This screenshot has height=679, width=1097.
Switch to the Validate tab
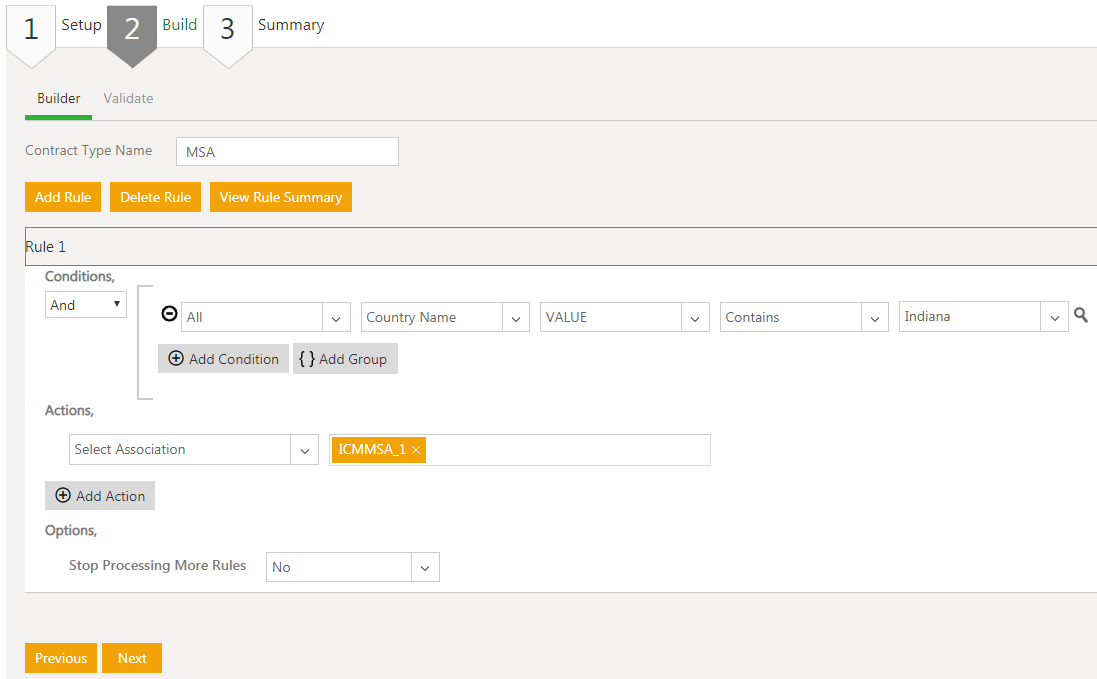(x=128, y=98)
